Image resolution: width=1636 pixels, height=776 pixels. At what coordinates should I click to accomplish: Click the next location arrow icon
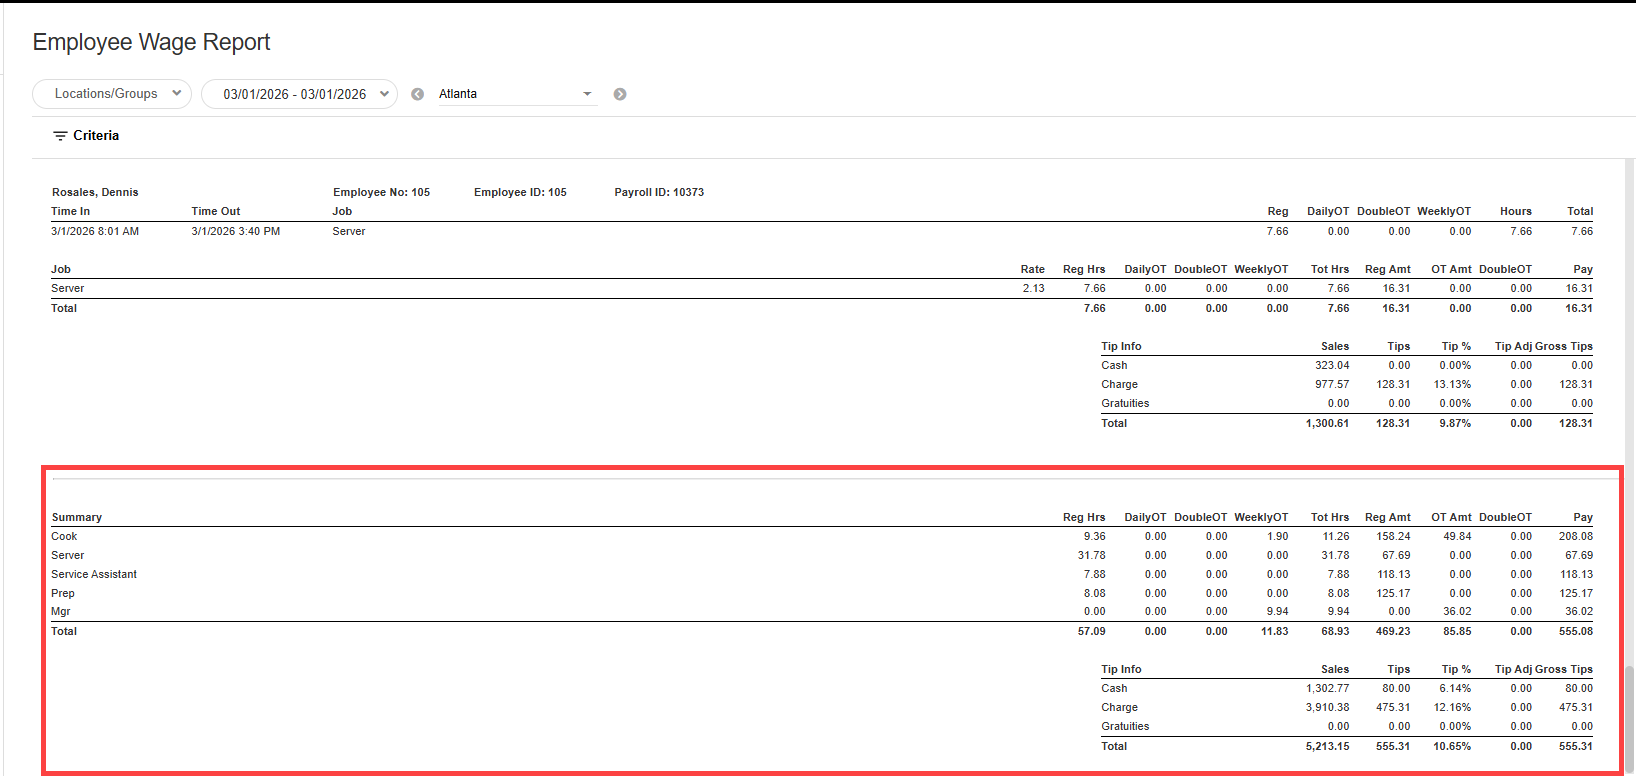[620, 94]
